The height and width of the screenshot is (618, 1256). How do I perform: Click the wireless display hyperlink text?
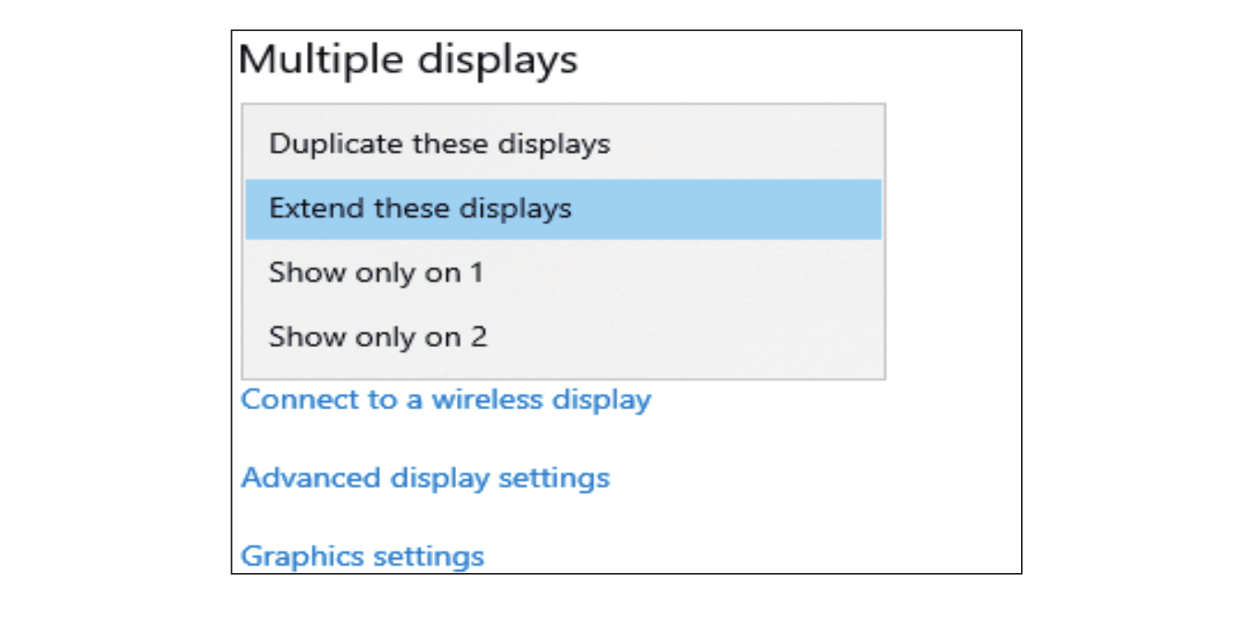[446, 400]
